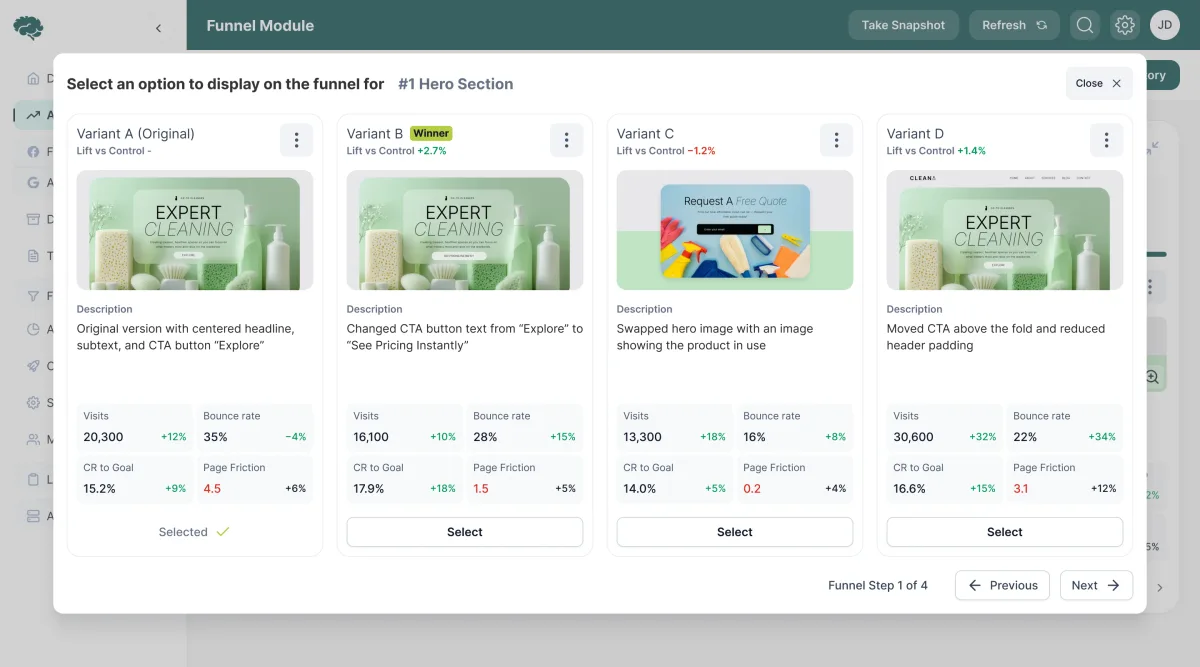Click the Refresh button
Viewport: 1200px width, 667px height.
pos(1014,25)
